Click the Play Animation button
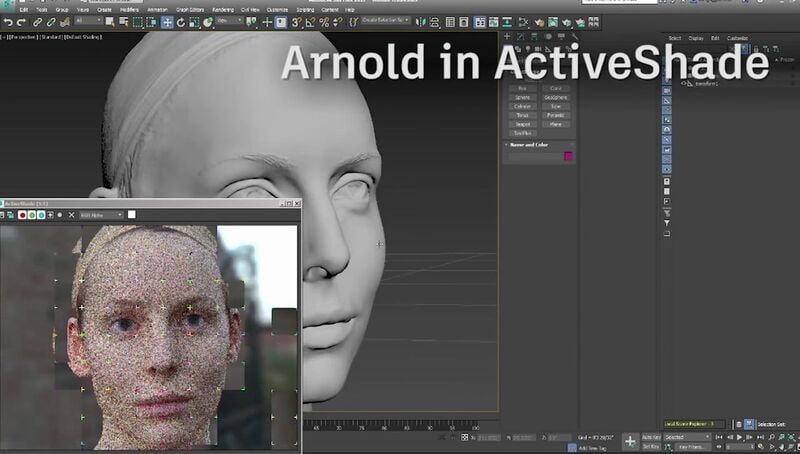The image size is (800, 454). click(741, 437)
